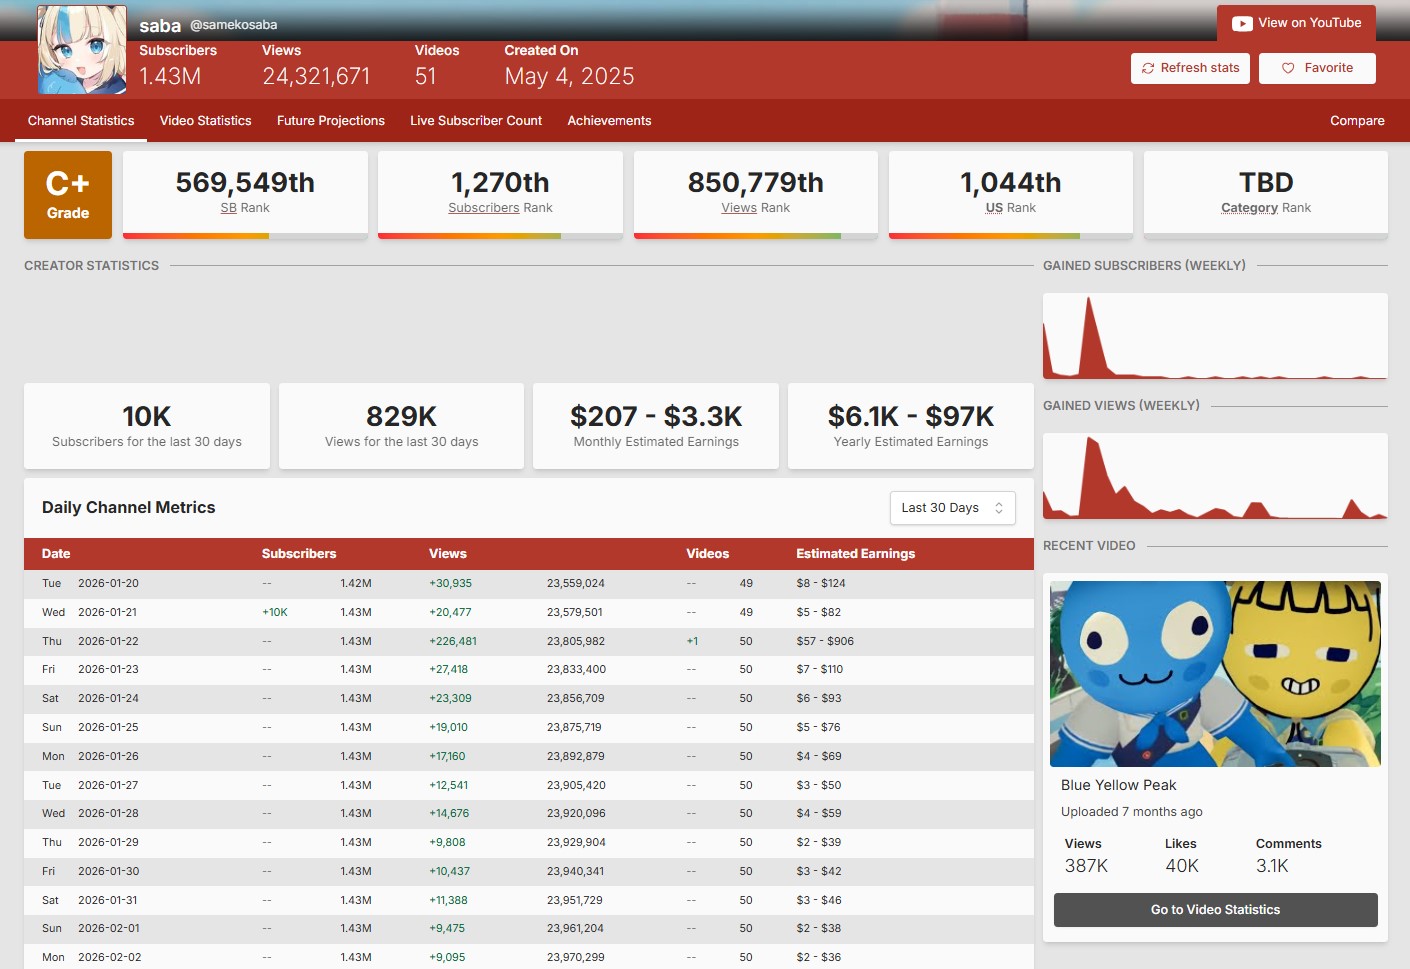Click the 1.43M subscribers header value

click(170, 77)
